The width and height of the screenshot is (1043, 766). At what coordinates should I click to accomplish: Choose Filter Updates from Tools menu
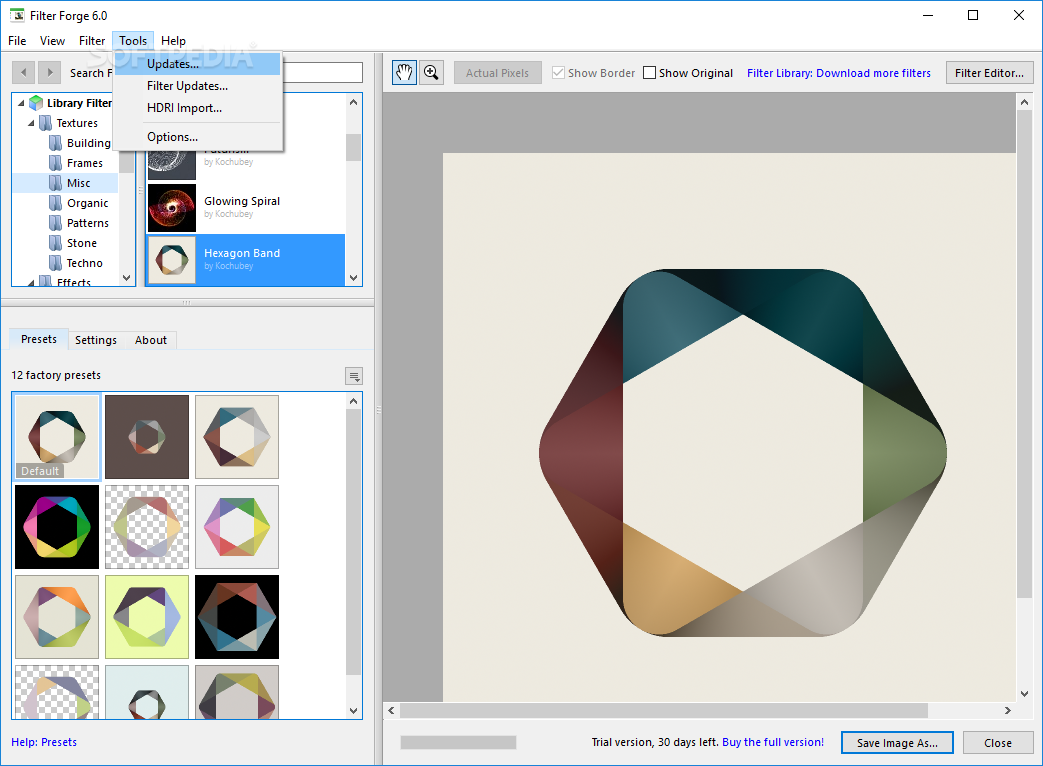pyautogui.click(x=187, y=86)
